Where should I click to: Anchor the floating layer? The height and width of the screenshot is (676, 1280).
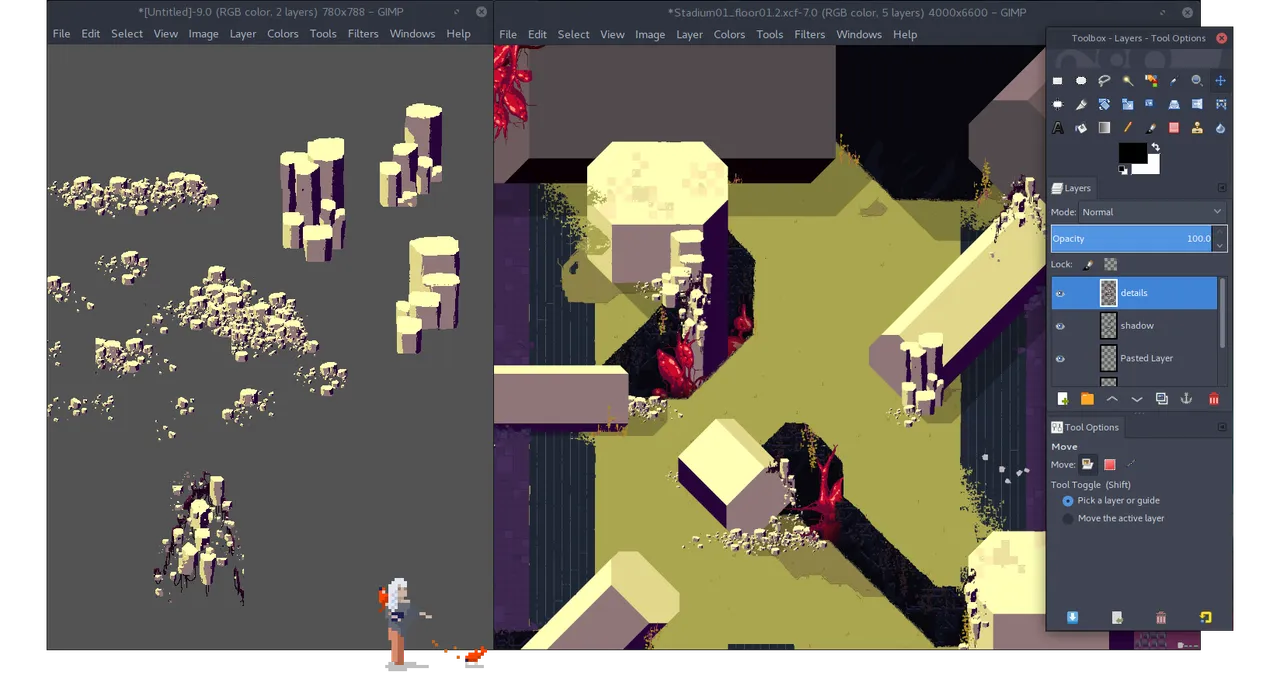pos(1187,399)
